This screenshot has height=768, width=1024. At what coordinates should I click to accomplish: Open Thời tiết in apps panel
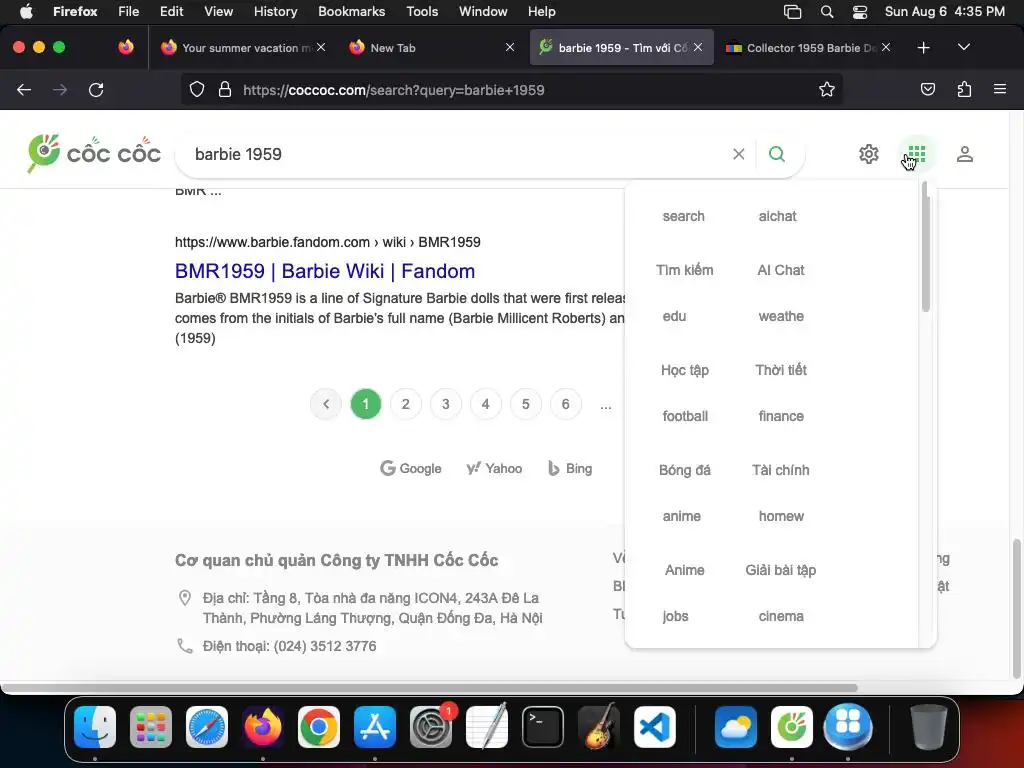[x=780, y=370]
